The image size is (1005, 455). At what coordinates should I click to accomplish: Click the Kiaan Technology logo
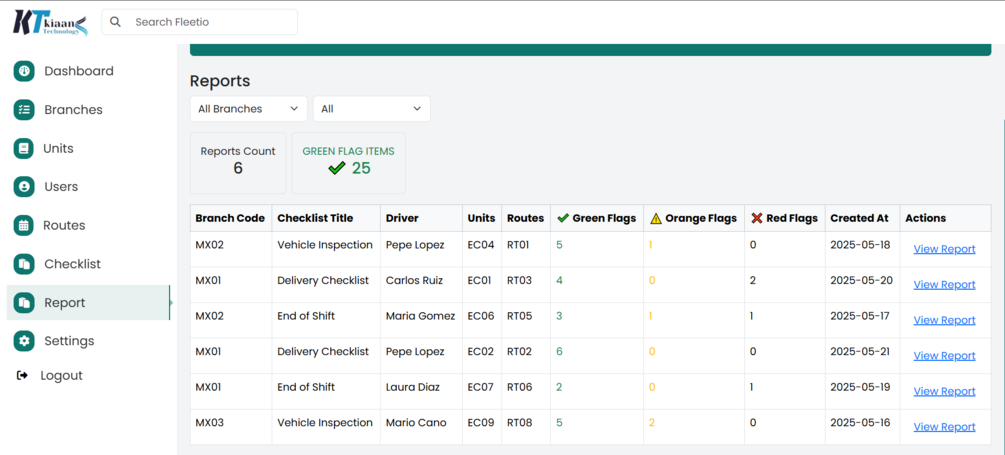tap(50, 22)
